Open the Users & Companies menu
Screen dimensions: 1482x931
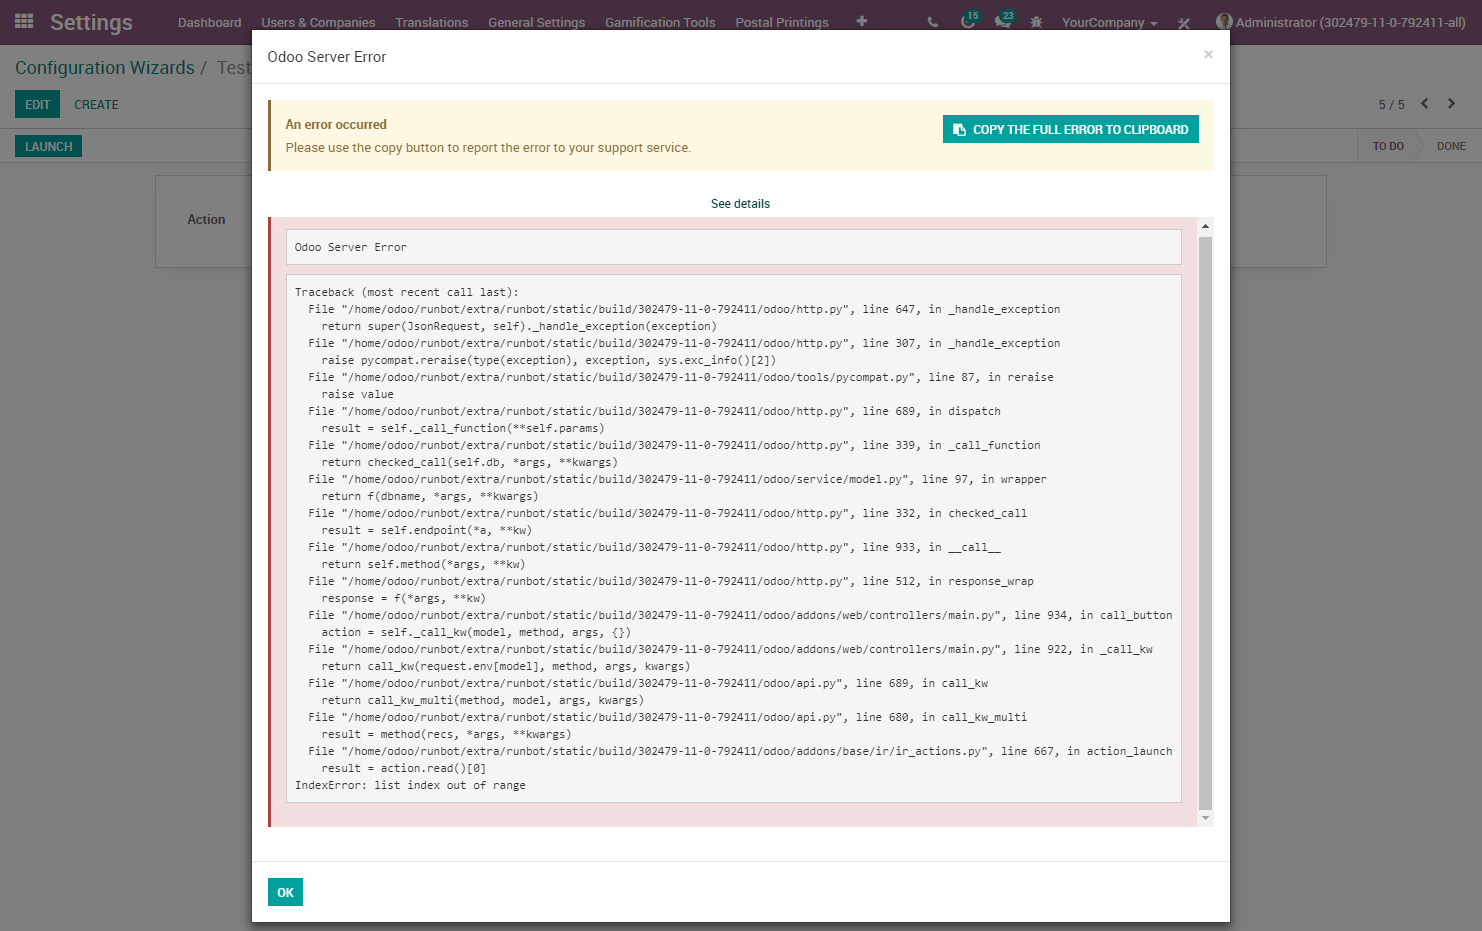(318, 21)
